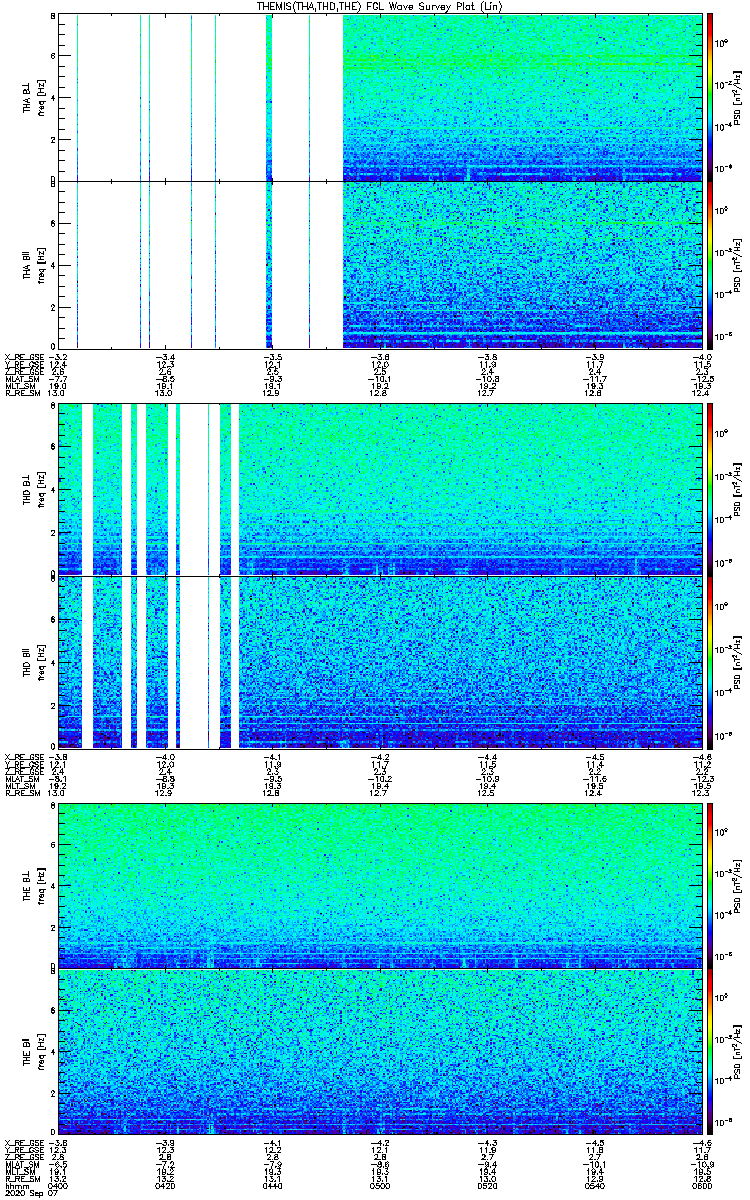Click the 0540 time tick label
Viewport: 750px width, 1200px height.
(594, 1186)
